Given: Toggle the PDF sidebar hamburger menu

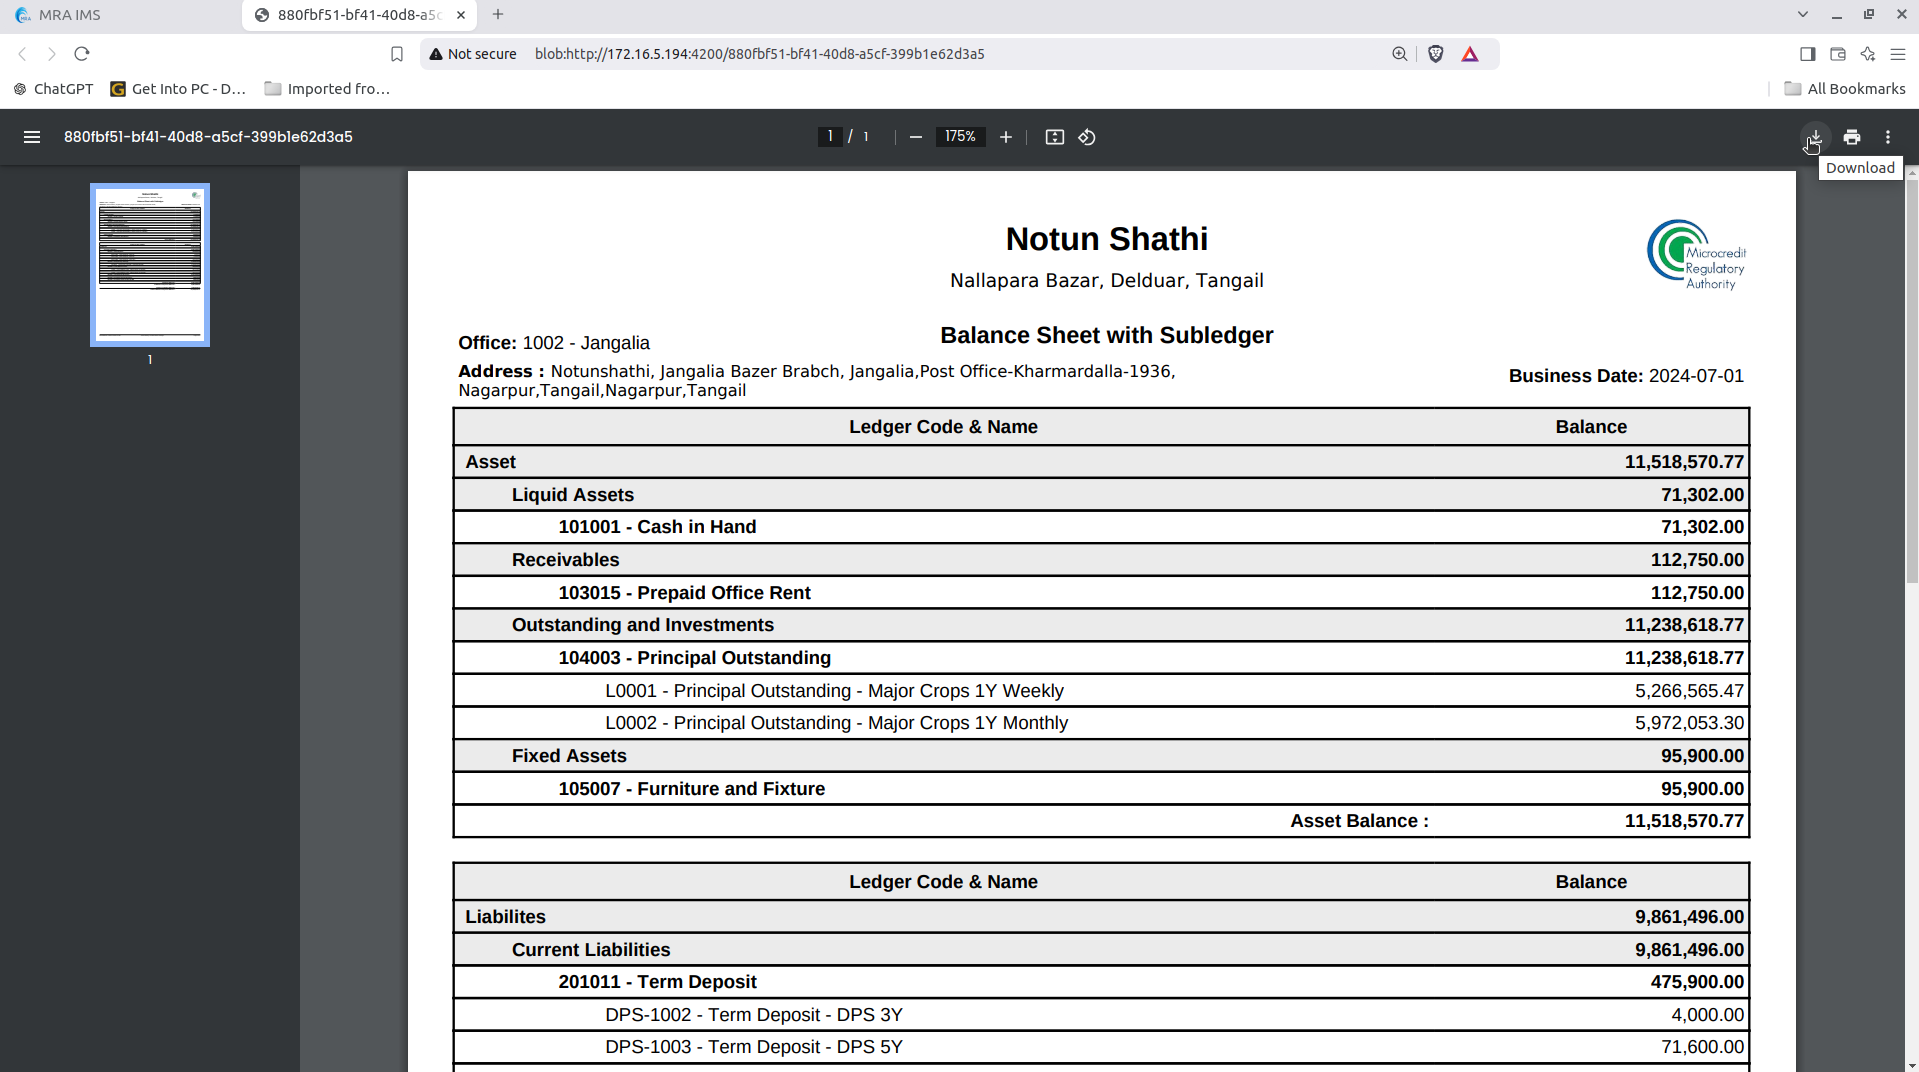Looking at the screenshot, I should (x=32, y=137).
